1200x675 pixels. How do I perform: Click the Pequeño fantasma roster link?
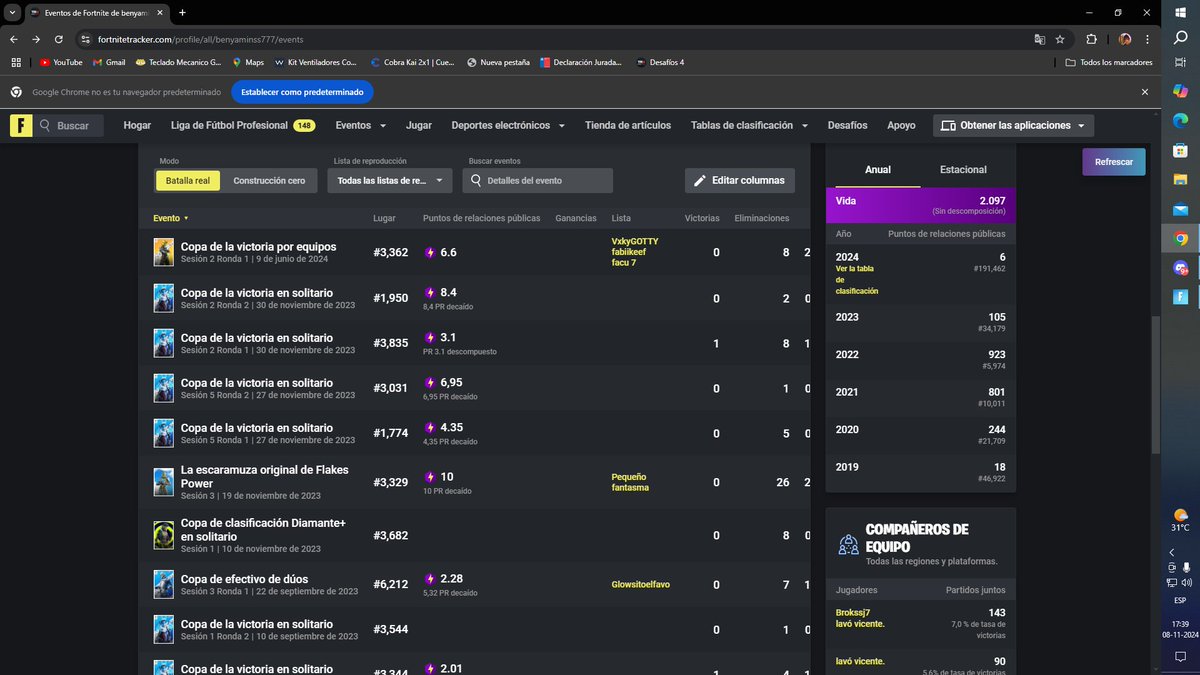tap(630, 482)
